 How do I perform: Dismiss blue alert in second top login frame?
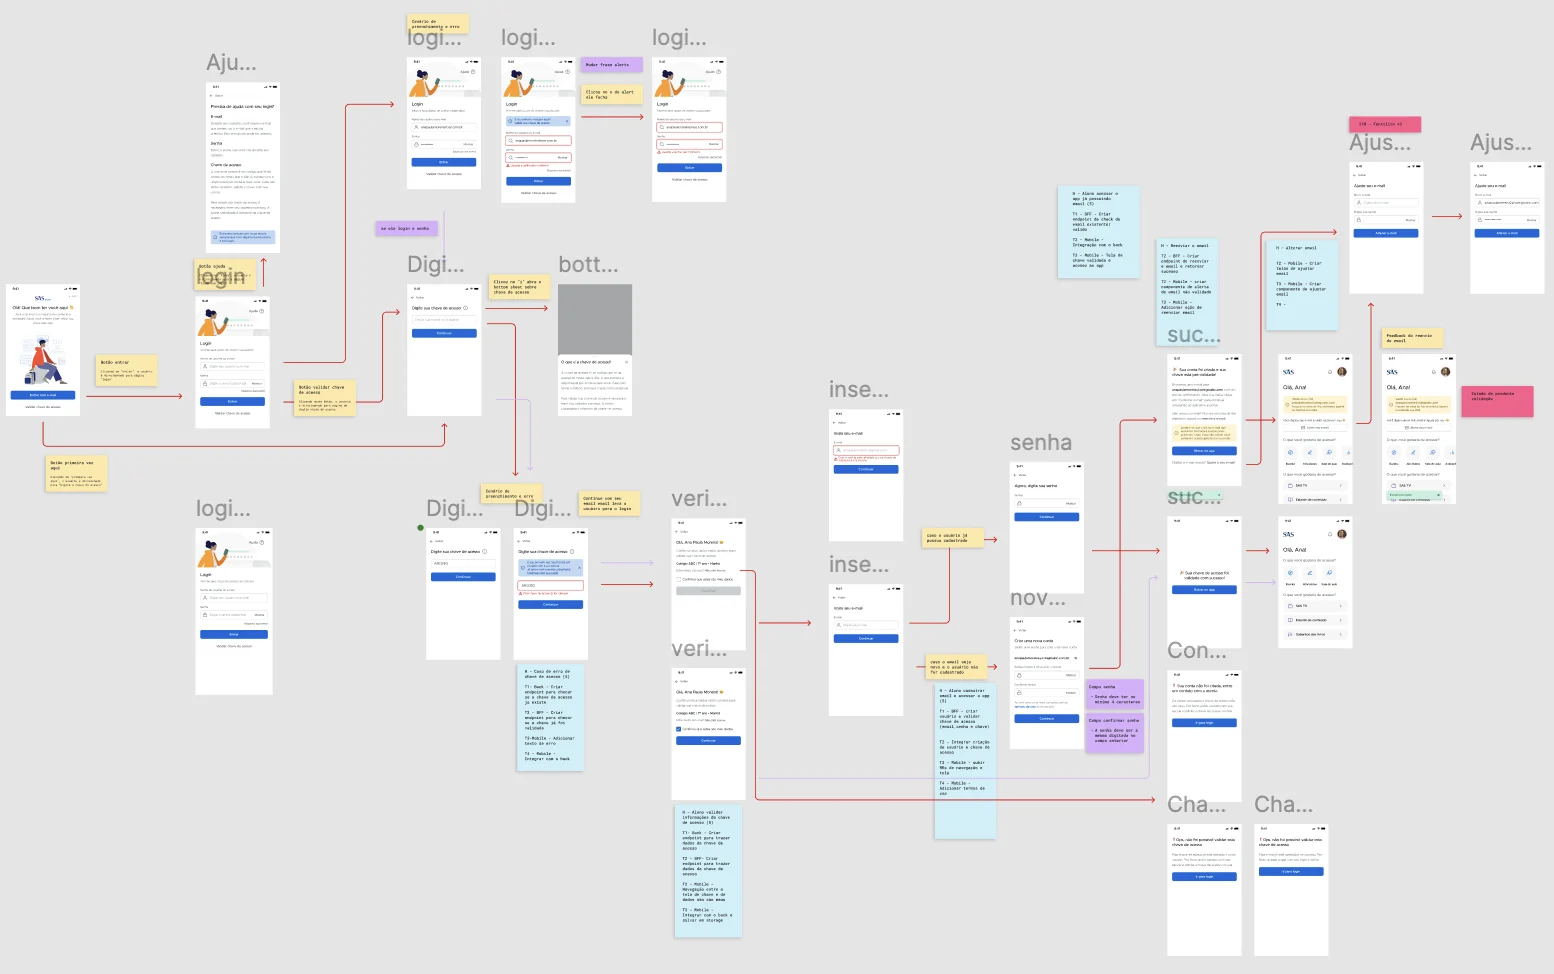point(566,119)
